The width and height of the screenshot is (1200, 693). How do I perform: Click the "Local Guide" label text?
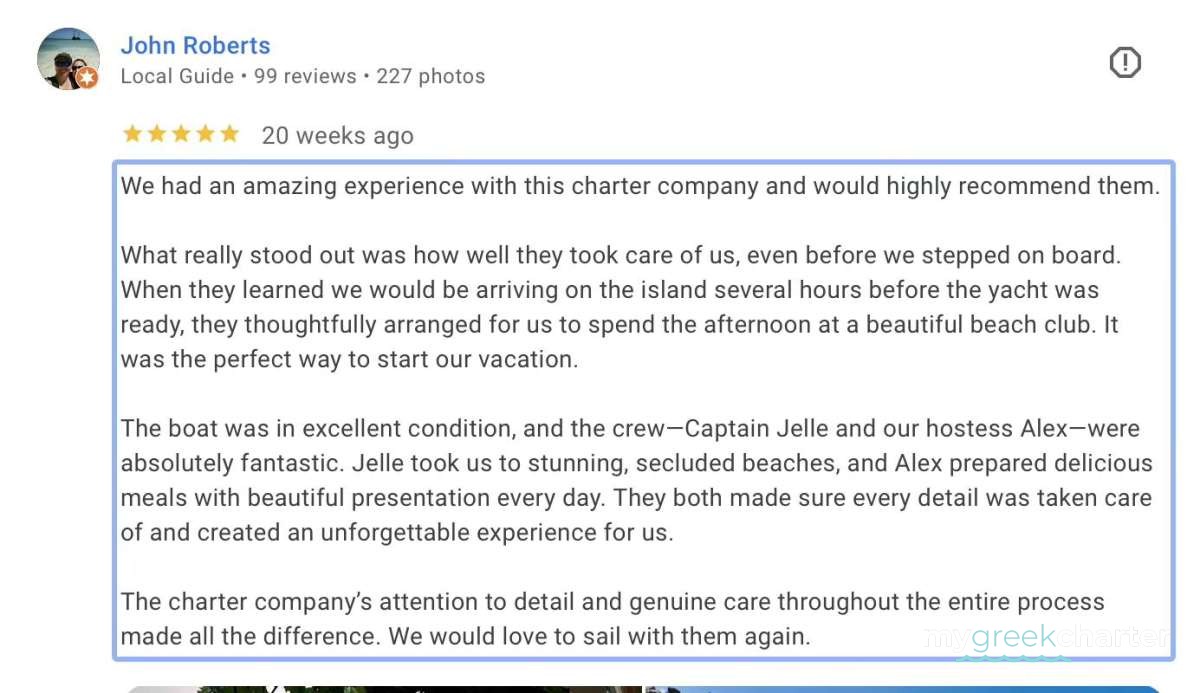[x=177, y=76]
